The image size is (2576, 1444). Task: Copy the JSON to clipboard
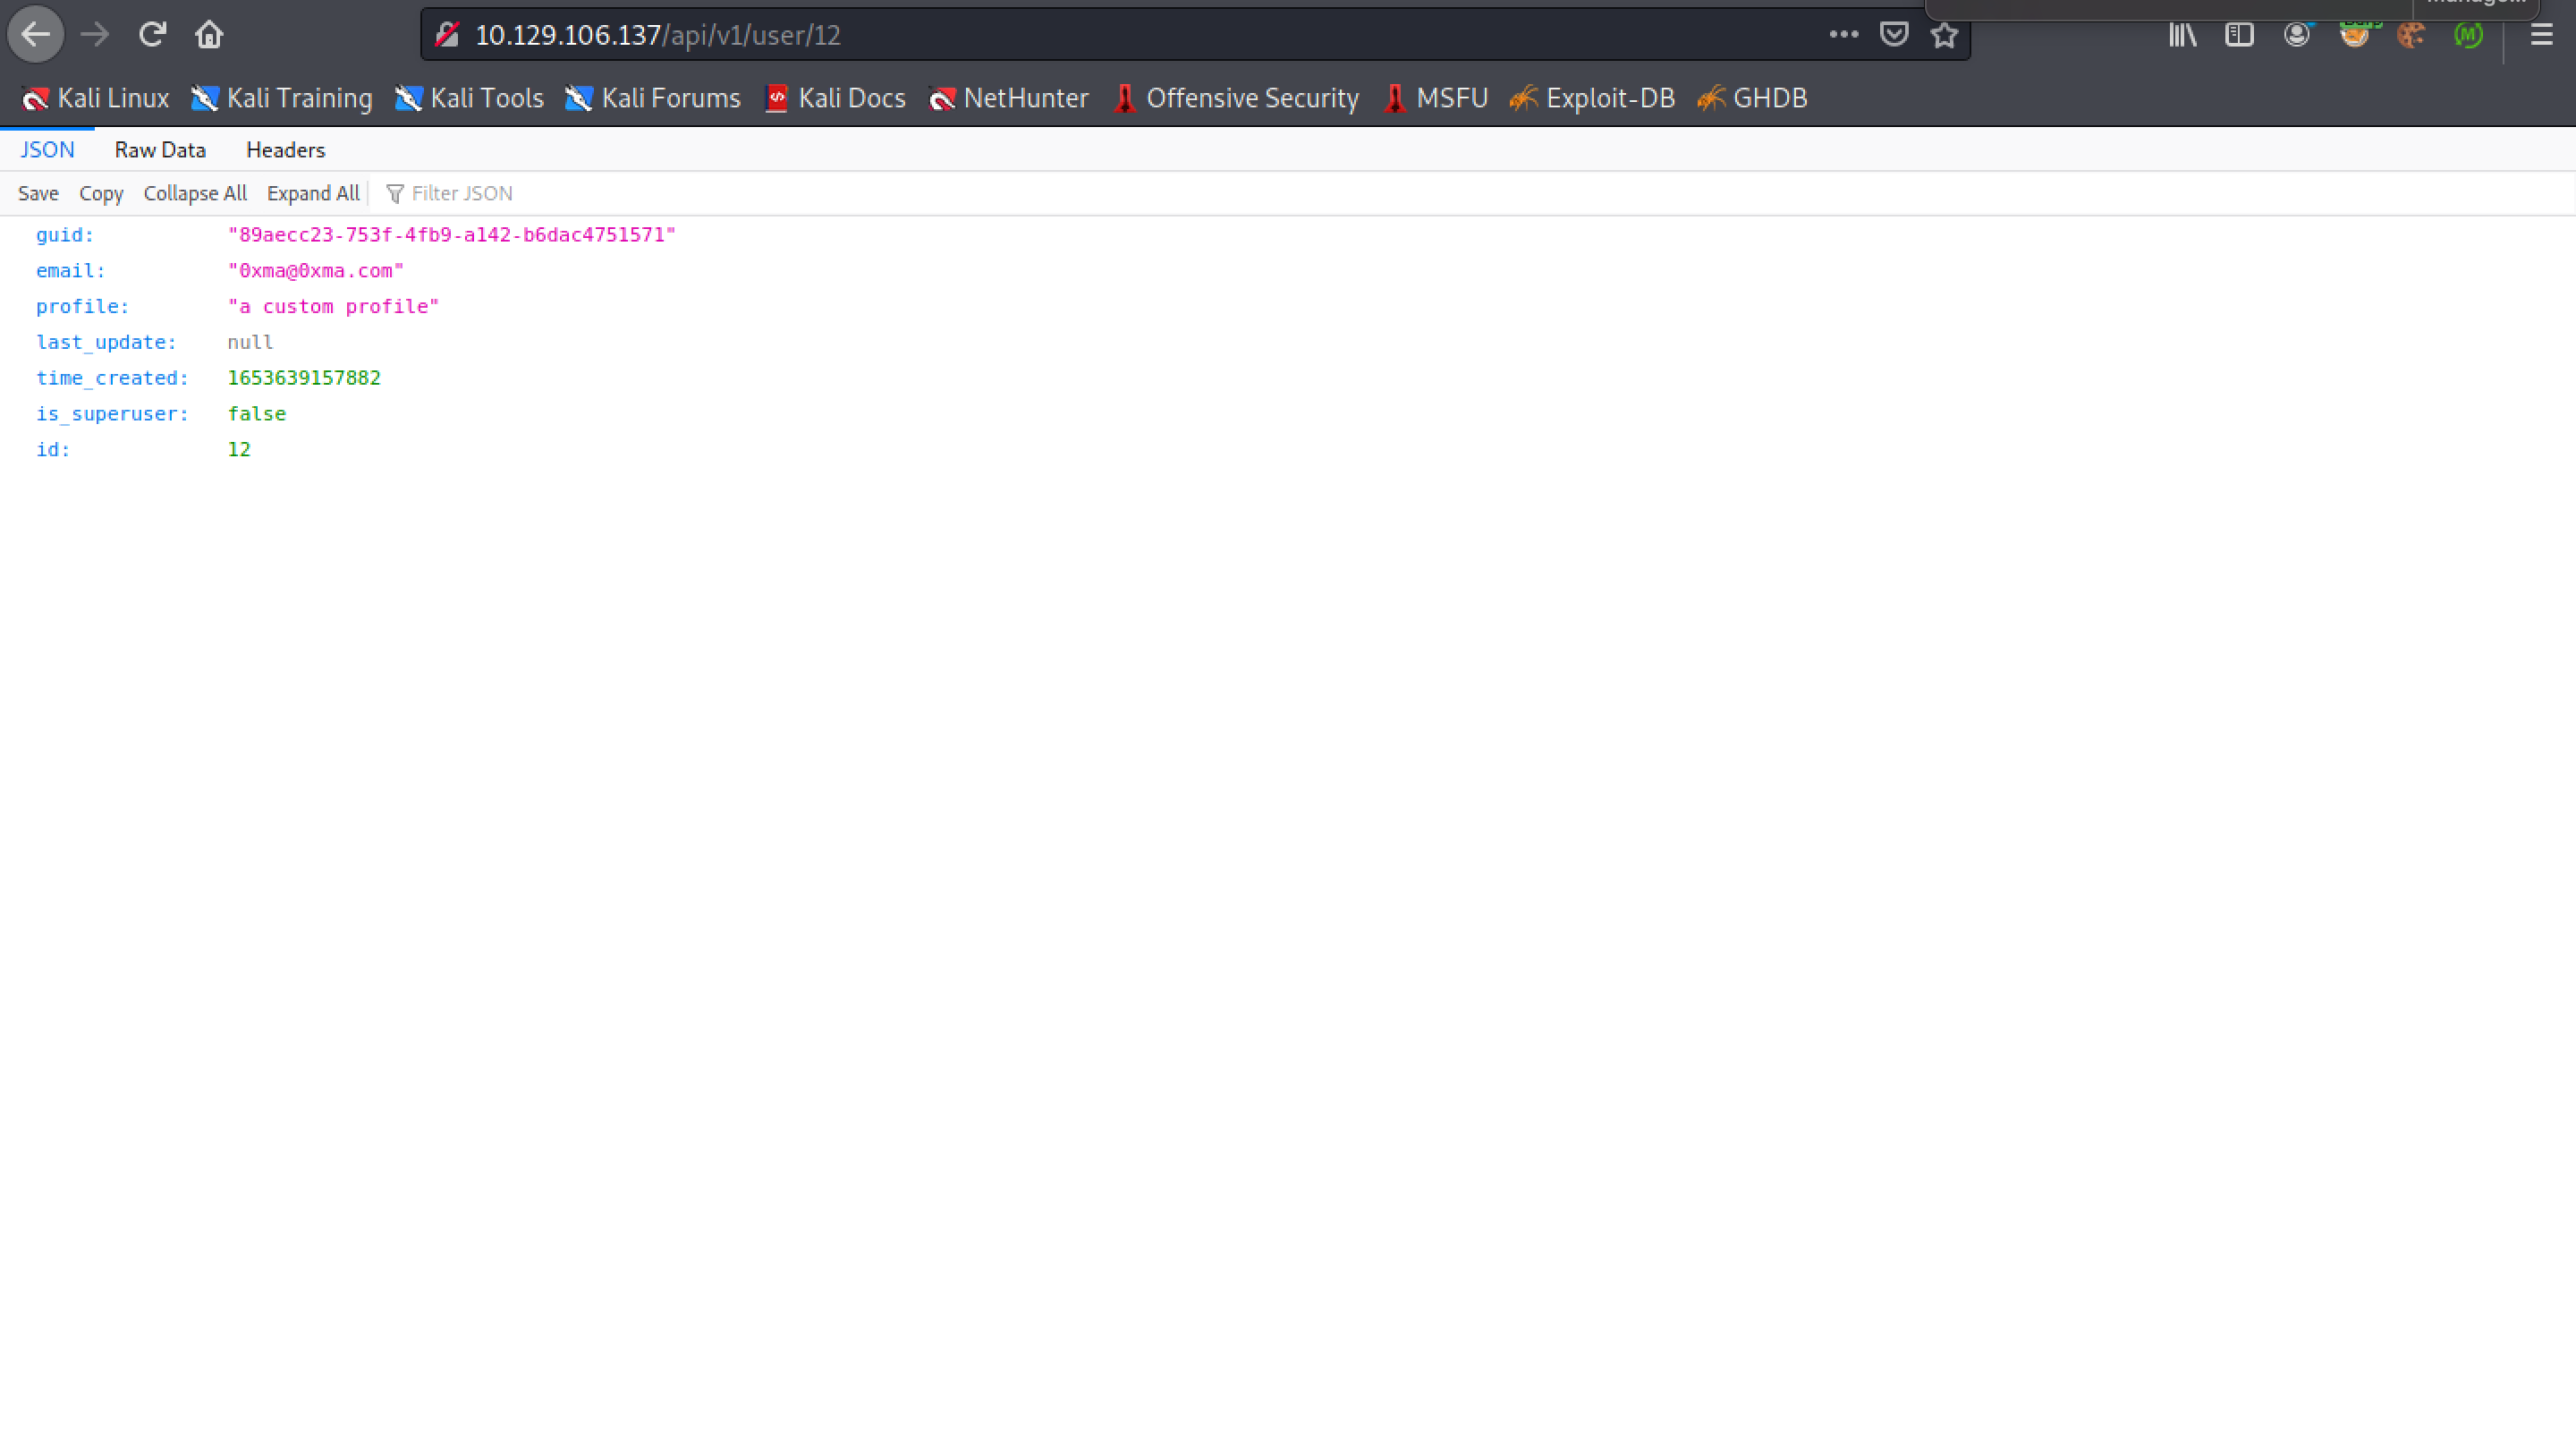(x=101, y=194)
